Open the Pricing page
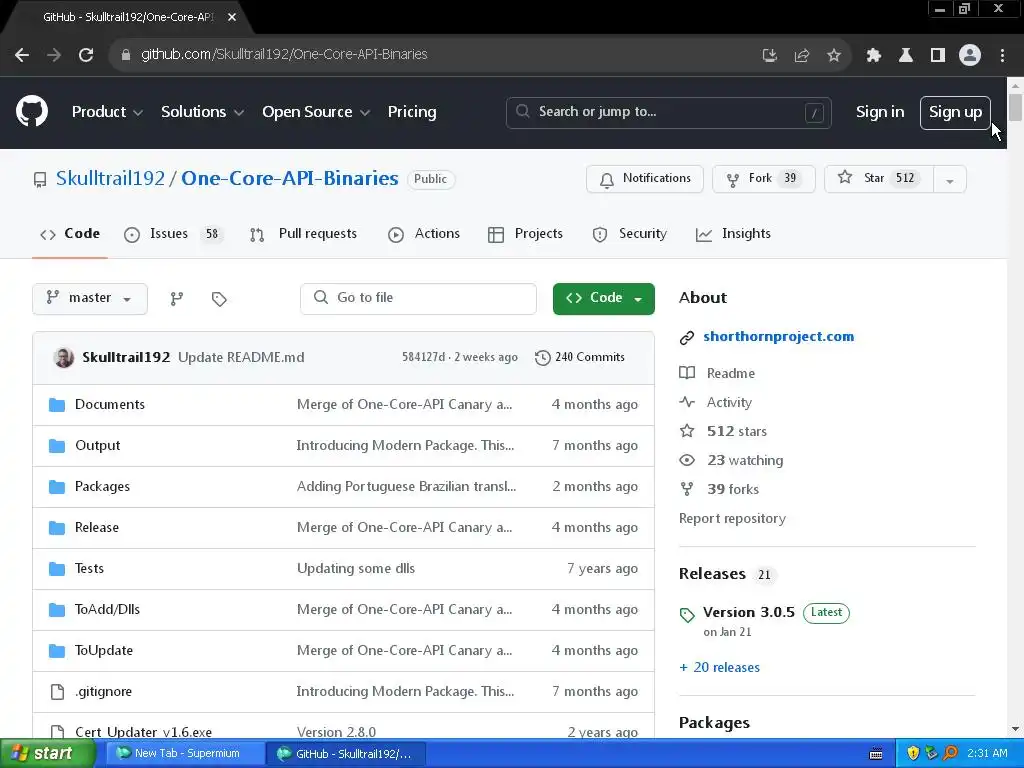The height and width of the screenshot is (768, 1024). click(x=412, y=112)
